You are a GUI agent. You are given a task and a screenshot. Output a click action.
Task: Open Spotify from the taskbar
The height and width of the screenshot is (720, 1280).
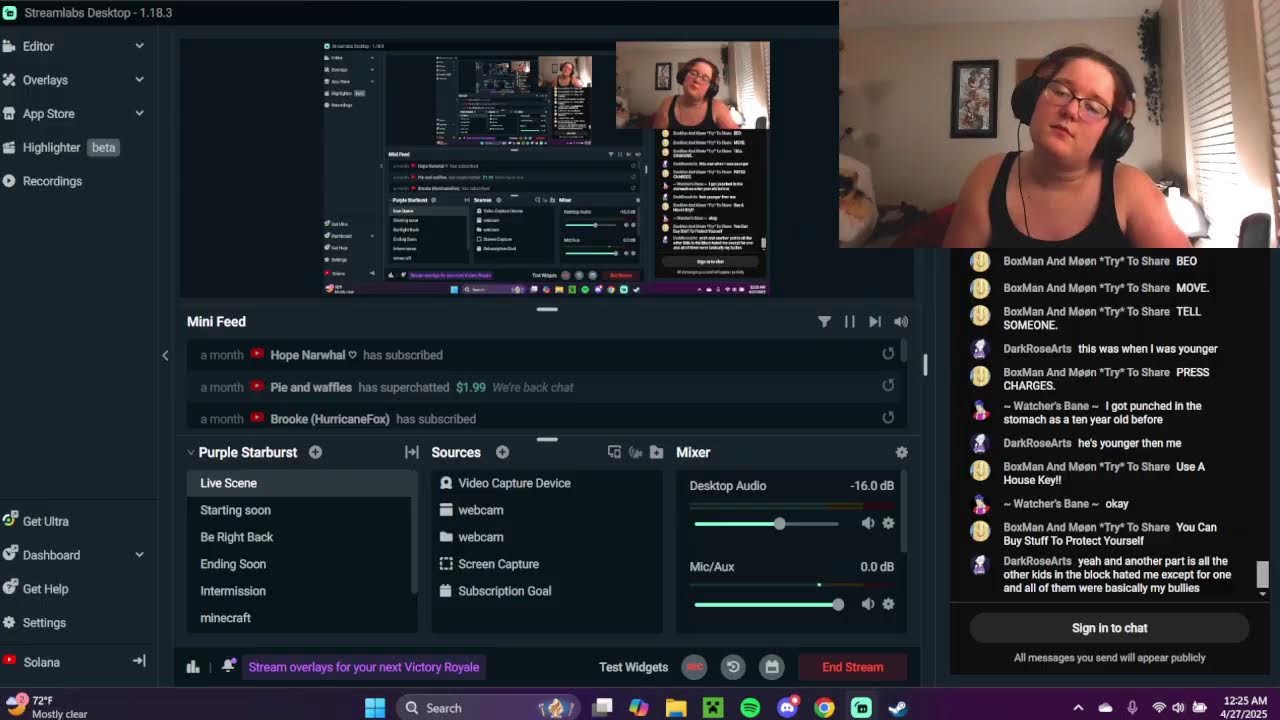[x=750, y=708]
